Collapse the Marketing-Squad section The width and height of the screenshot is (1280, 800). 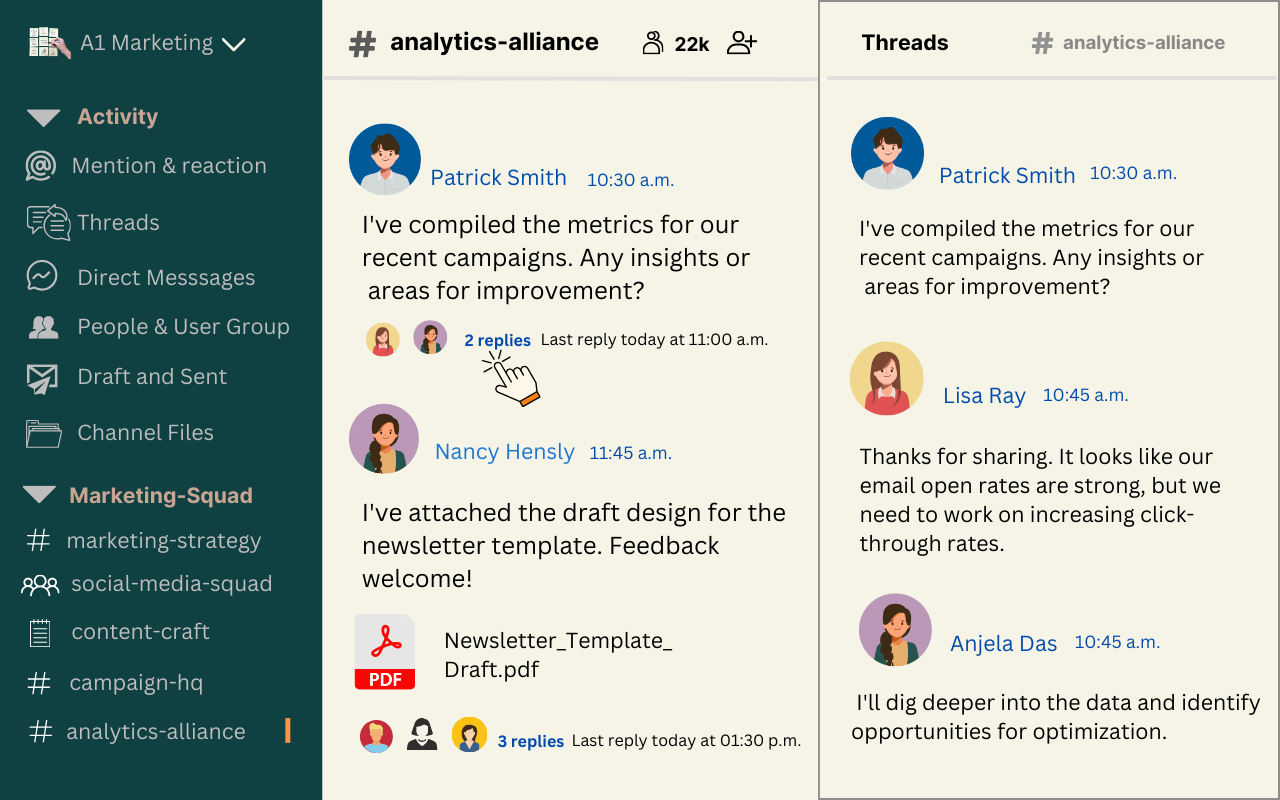tap(39, 495)
